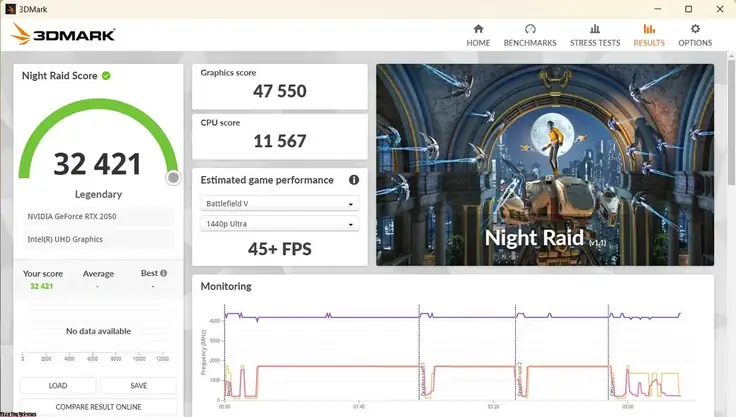Click the OPTIONS tab label
The height and width of the screenshot is (417, 736).
(x=695, y=43)
